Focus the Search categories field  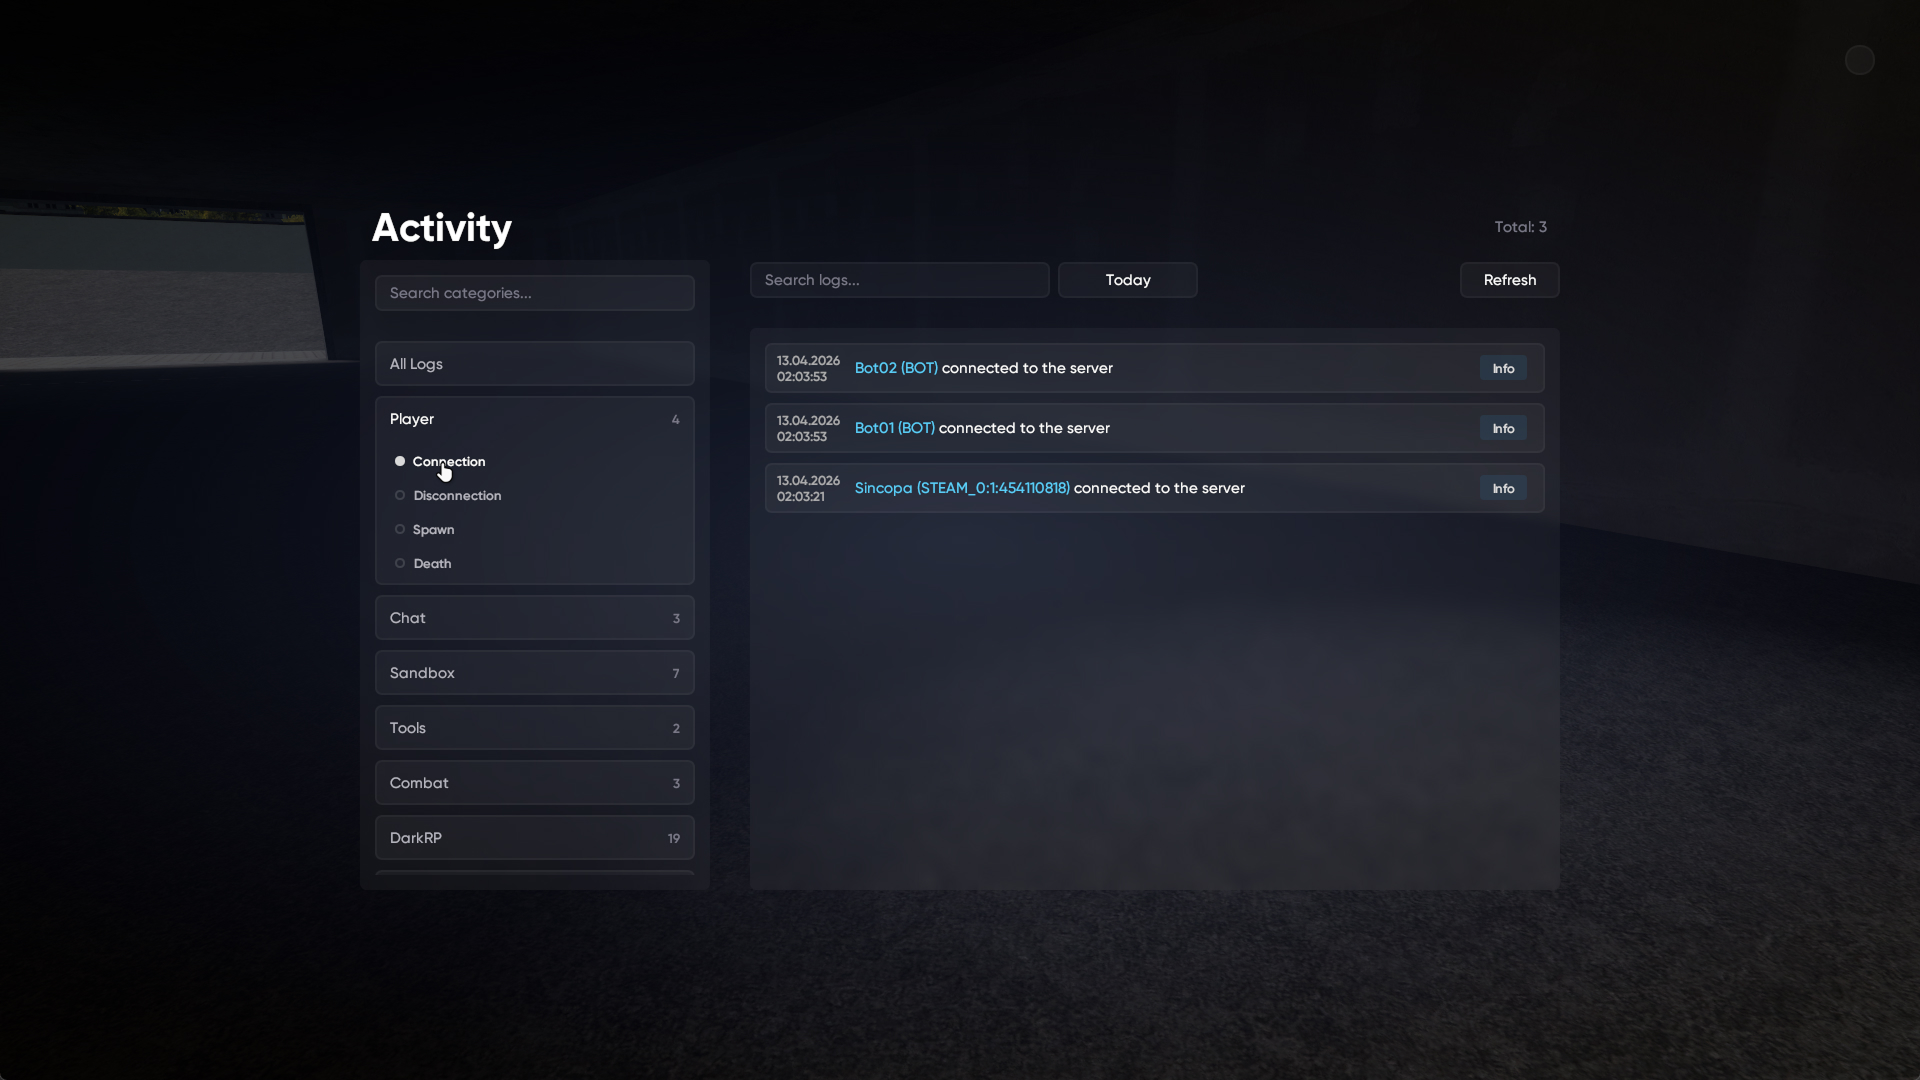pyautogui.click(x=535, y=293)
